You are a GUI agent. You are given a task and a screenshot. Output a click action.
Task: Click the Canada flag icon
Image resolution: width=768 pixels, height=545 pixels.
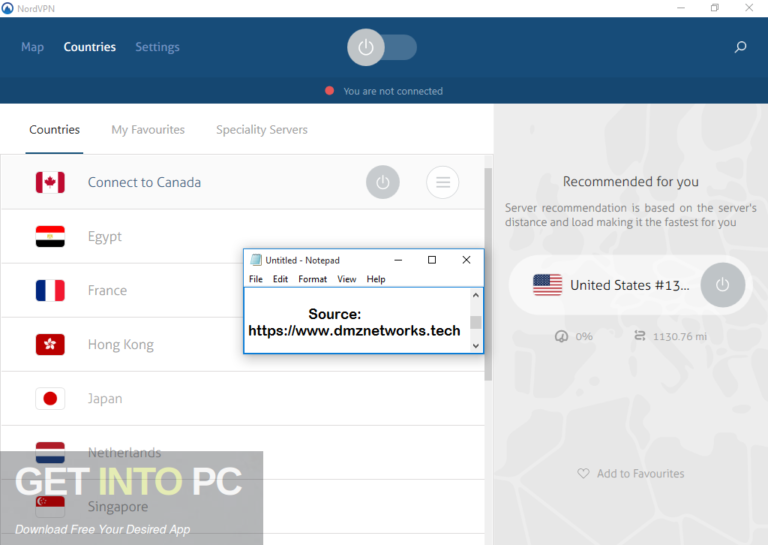tap(50, 182)
